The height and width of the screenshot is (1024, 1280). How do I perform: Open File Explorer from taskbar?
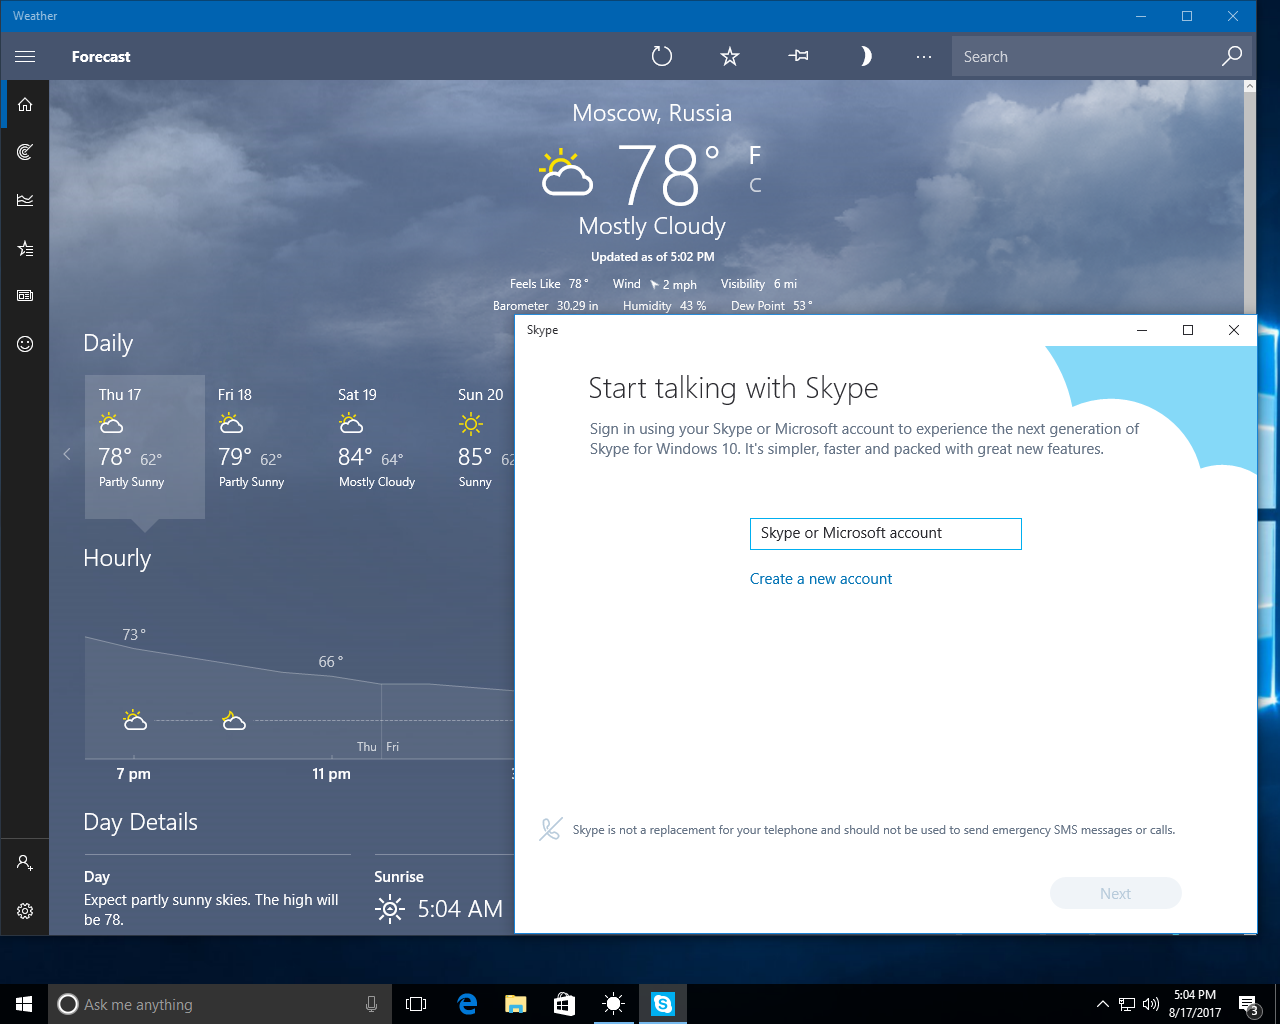[x=516, y=1004]
